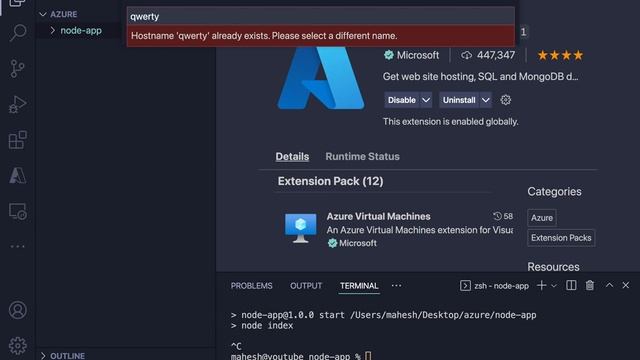This screenshot has width=640, height=360.
Task: Open the Accounts menu
Action: 18,310
